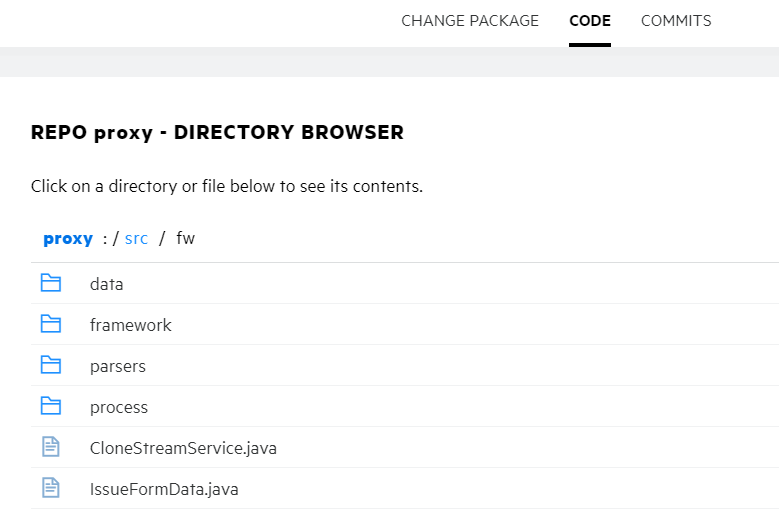Image resolution: width=779 pixels, height=512 pixels.
Task: View IssueFormData.java file contents
Action: click(x=164, y=489)
